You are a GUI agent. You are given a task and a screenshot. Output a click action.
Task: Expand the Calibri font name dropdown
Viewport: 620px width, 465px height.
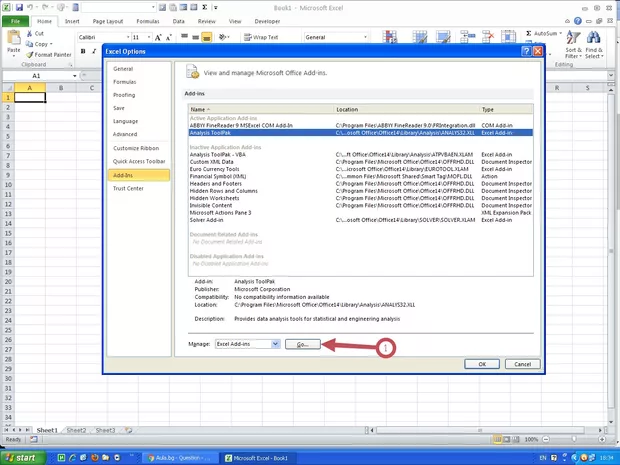coord(126,36)
